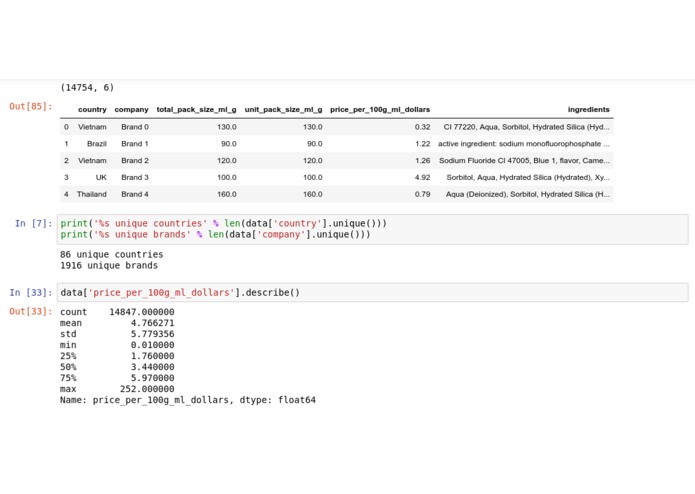Click the std value 5.779356
This screenshot has height=494, width=695.
coord(152,334)
